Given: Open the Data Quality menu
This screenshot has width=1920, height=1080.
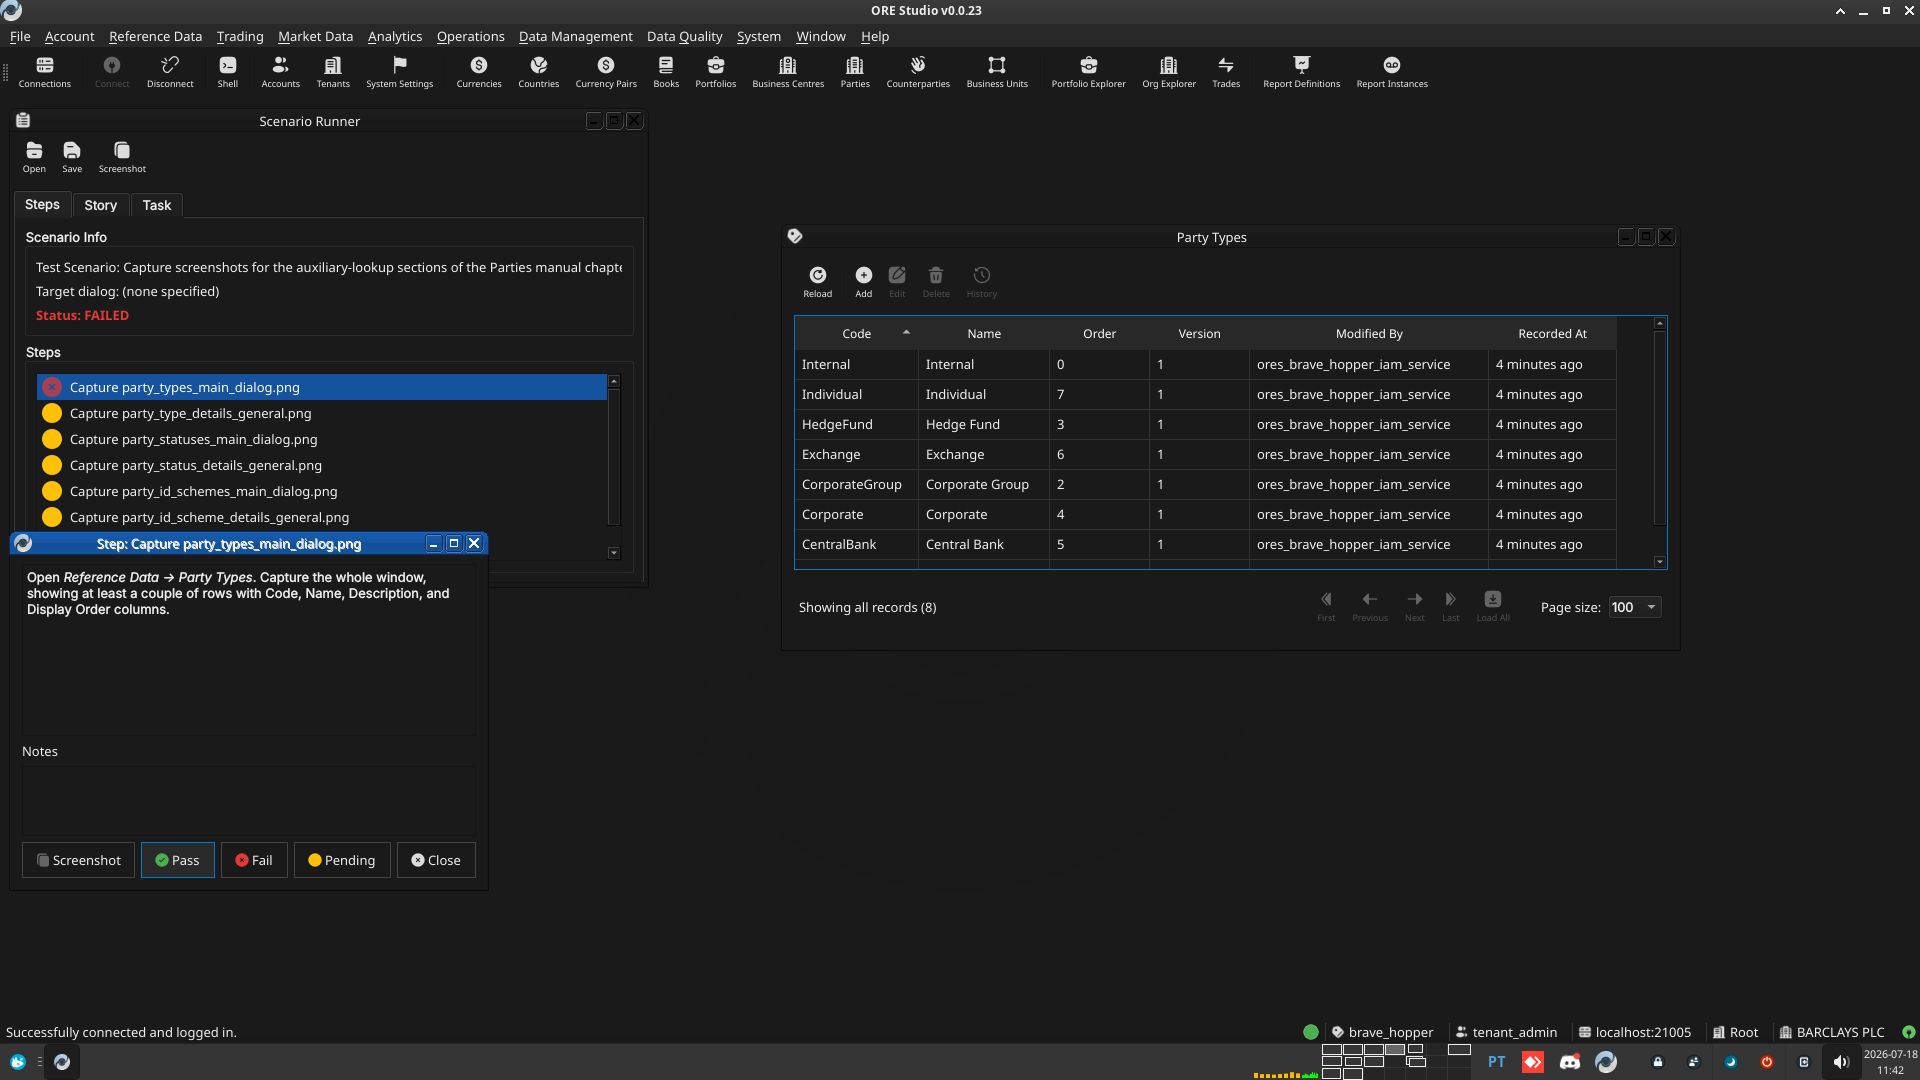Looking at the screenshot, I should point(684,36).
